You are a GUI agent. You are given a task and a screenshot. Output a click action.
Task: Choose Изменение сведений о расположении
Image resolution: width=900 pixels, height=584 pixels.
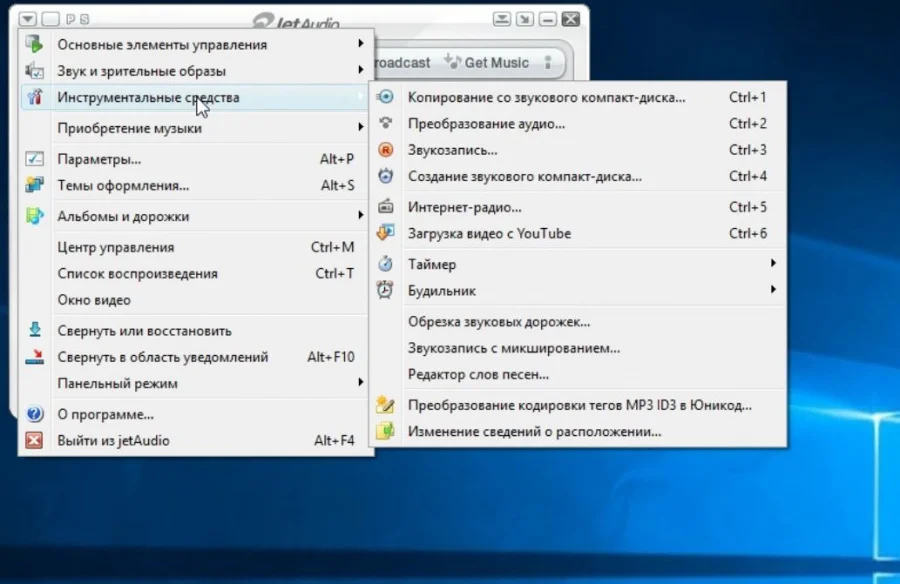(x=578, y=432)
